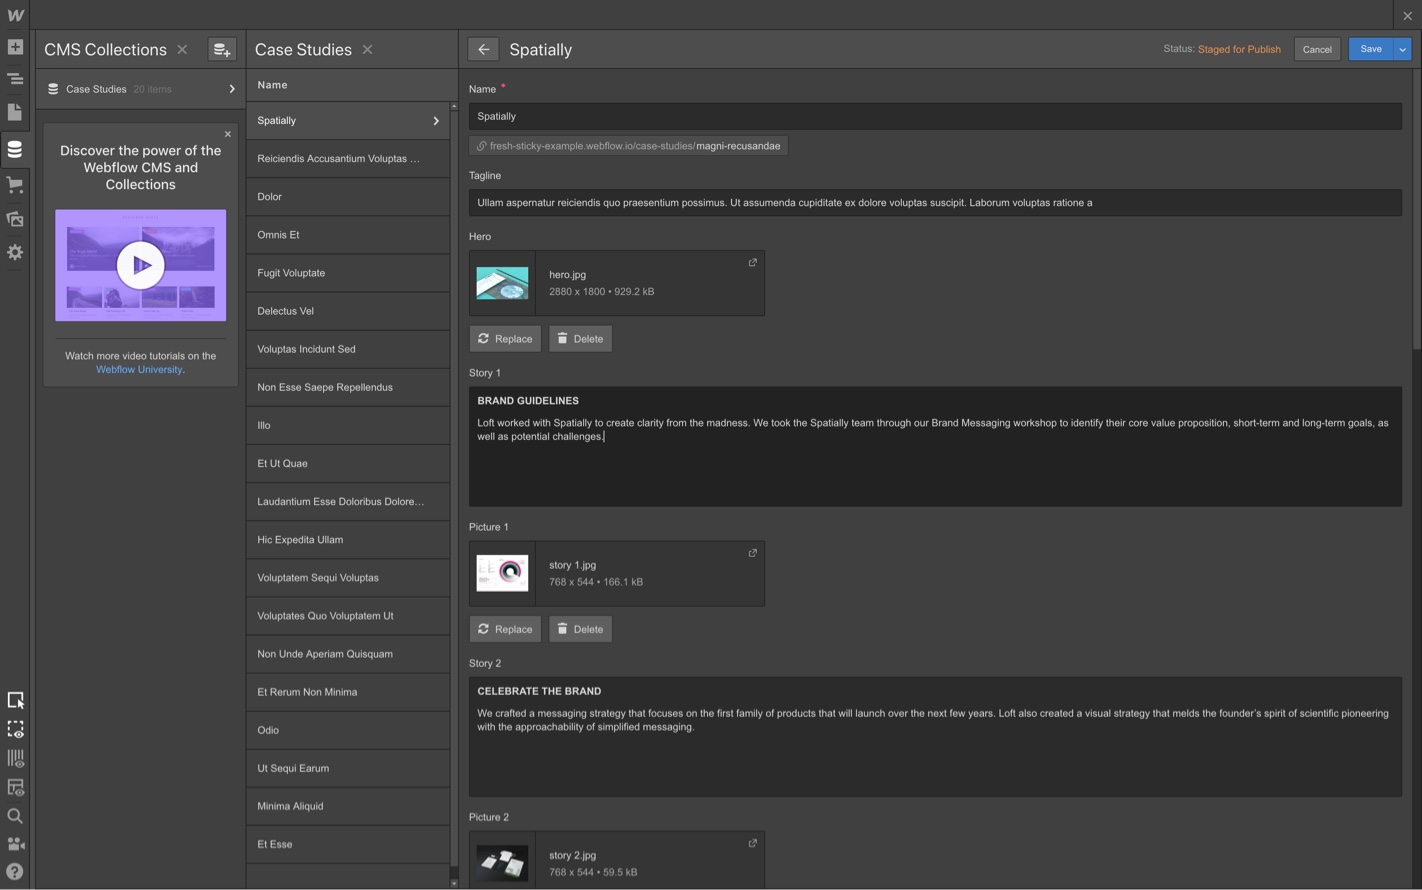Open hero.jpg in new tab icon
1422x890 pixels.
tap(753, 263)
